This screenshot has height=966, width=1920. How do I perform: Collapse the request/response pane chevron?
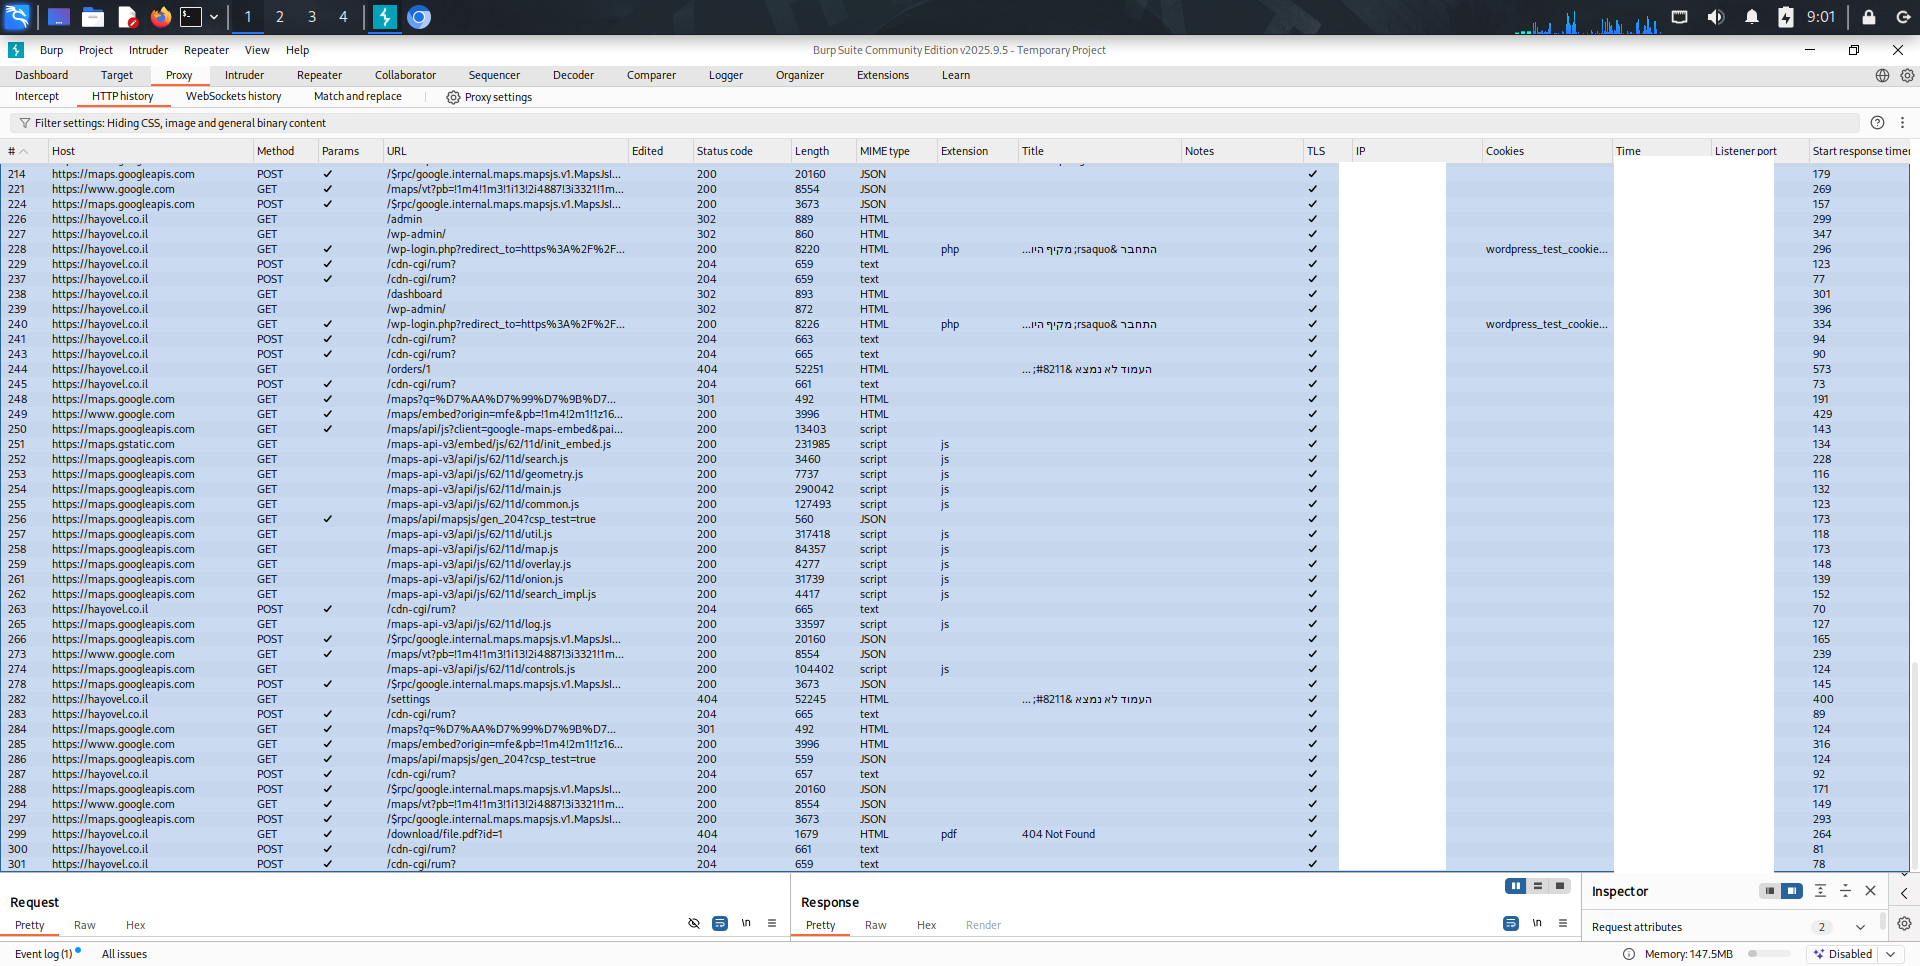click(1904, 875)
